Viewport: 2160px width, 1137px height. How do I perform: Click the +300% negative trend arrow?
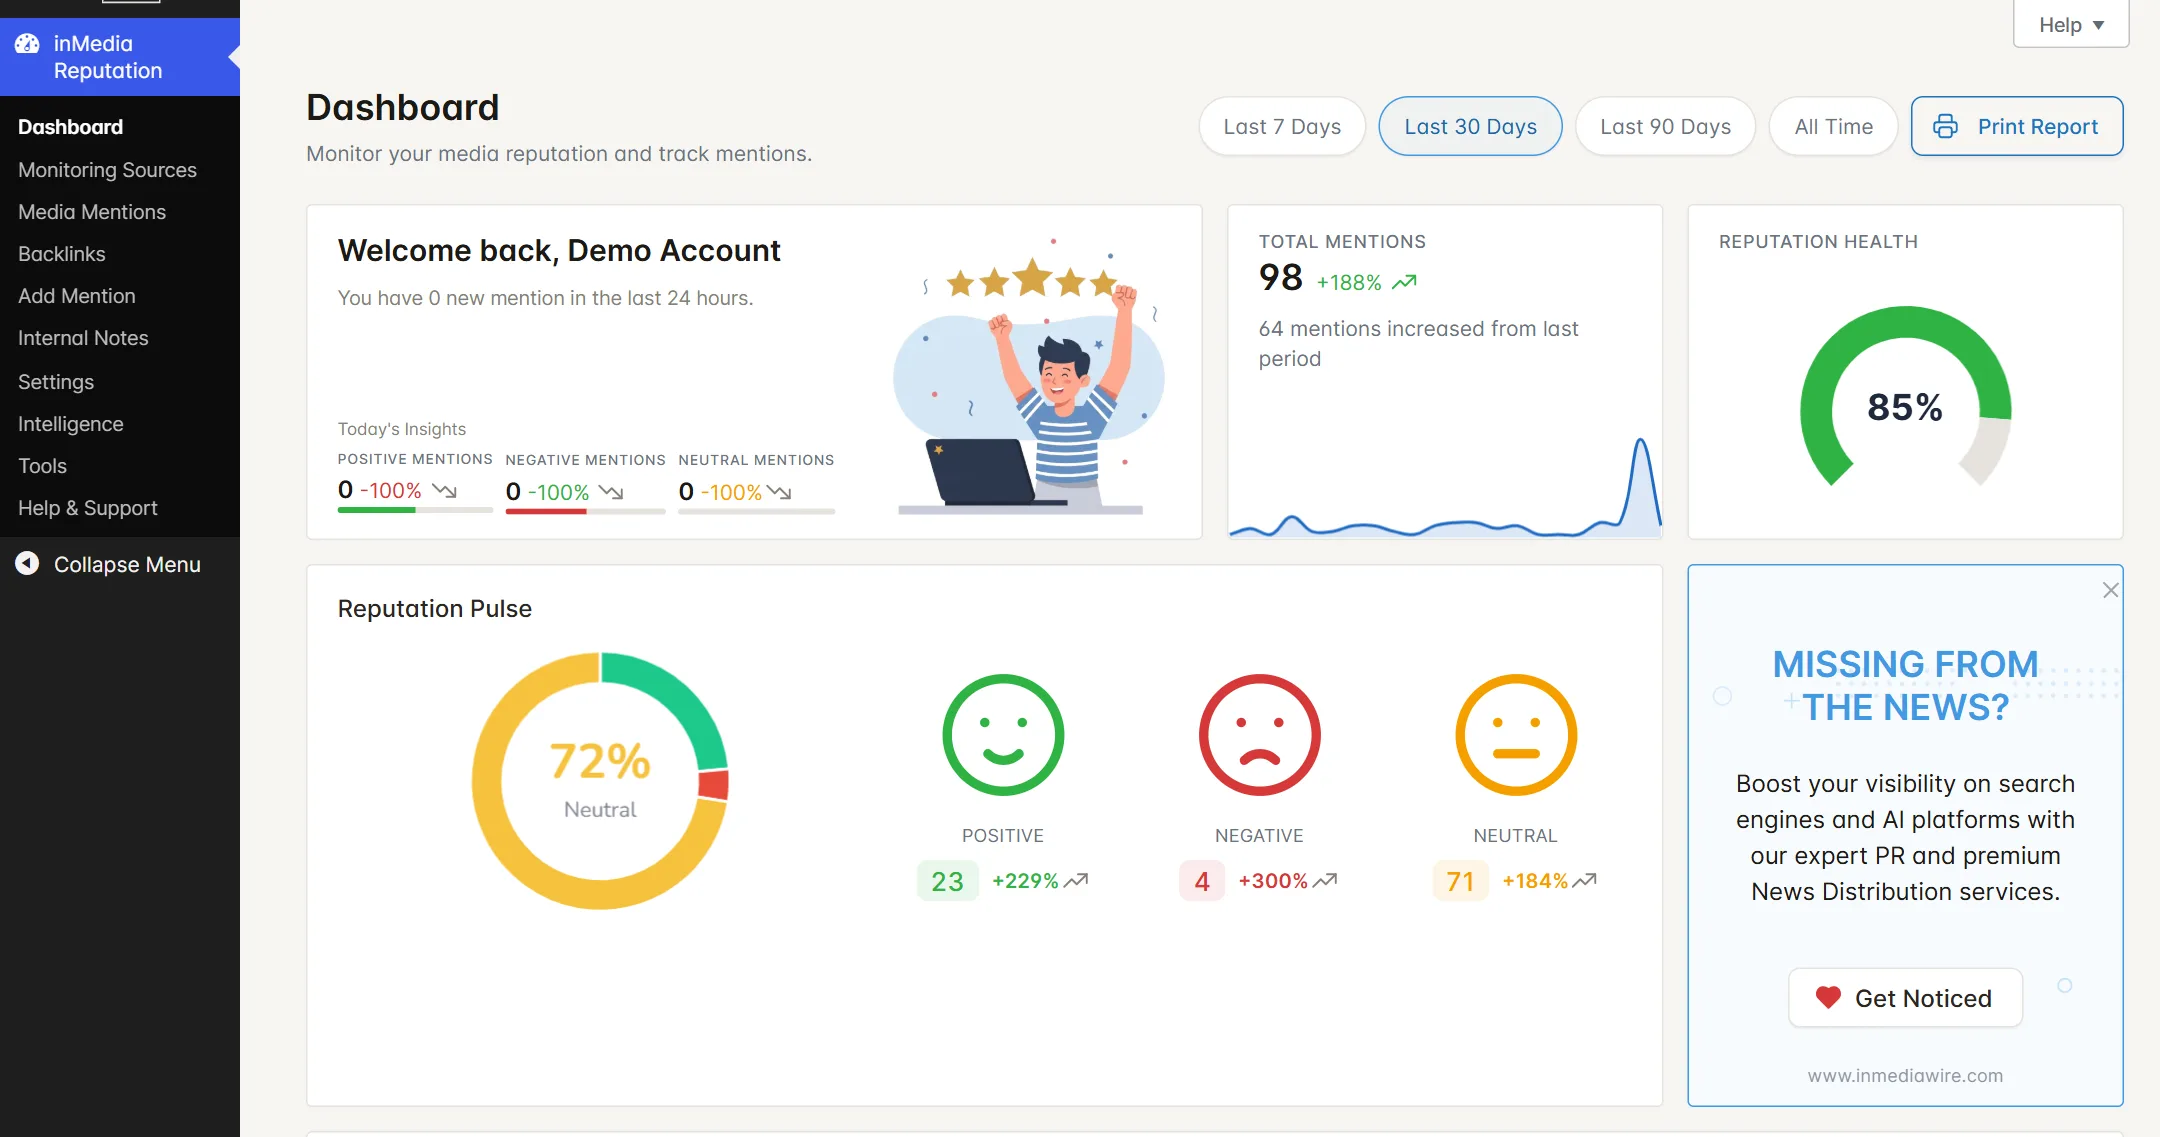[x=1325, y=881]
